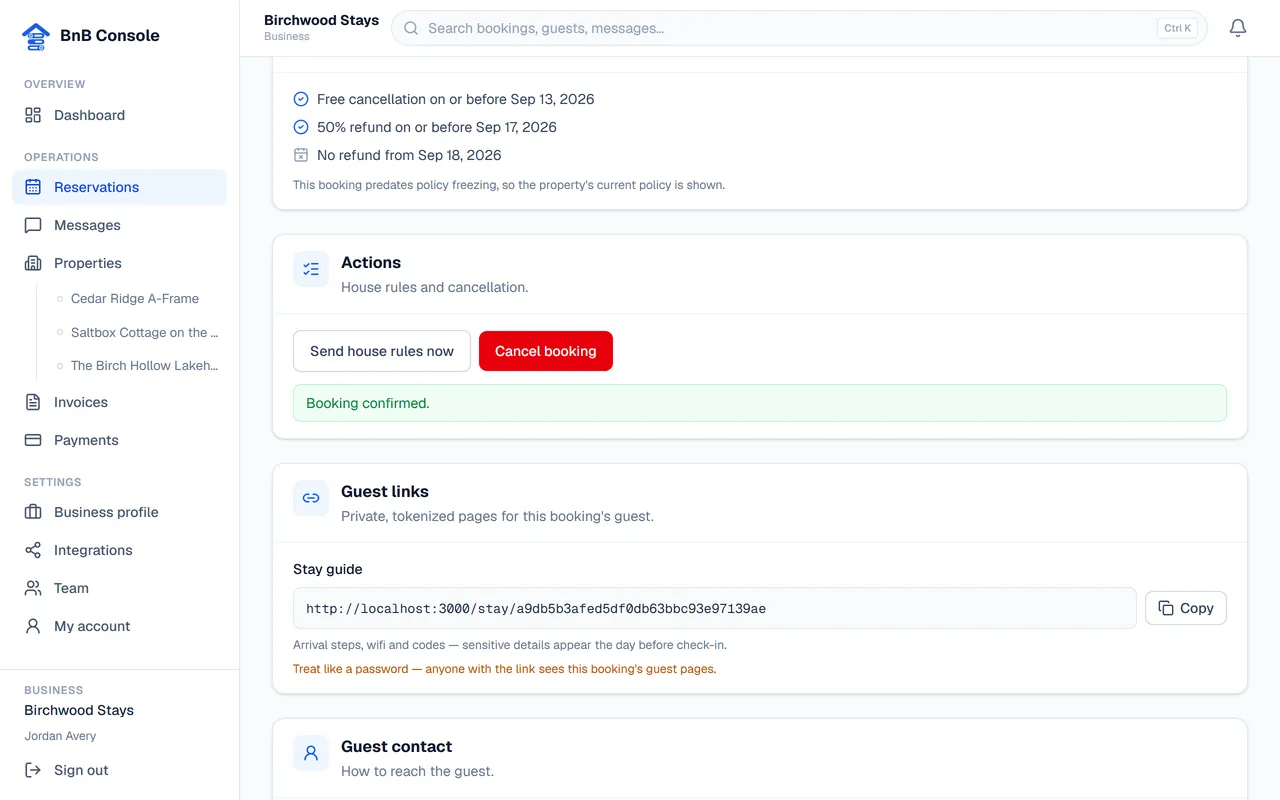Click the Jordan Avery user name

point(60,736)
